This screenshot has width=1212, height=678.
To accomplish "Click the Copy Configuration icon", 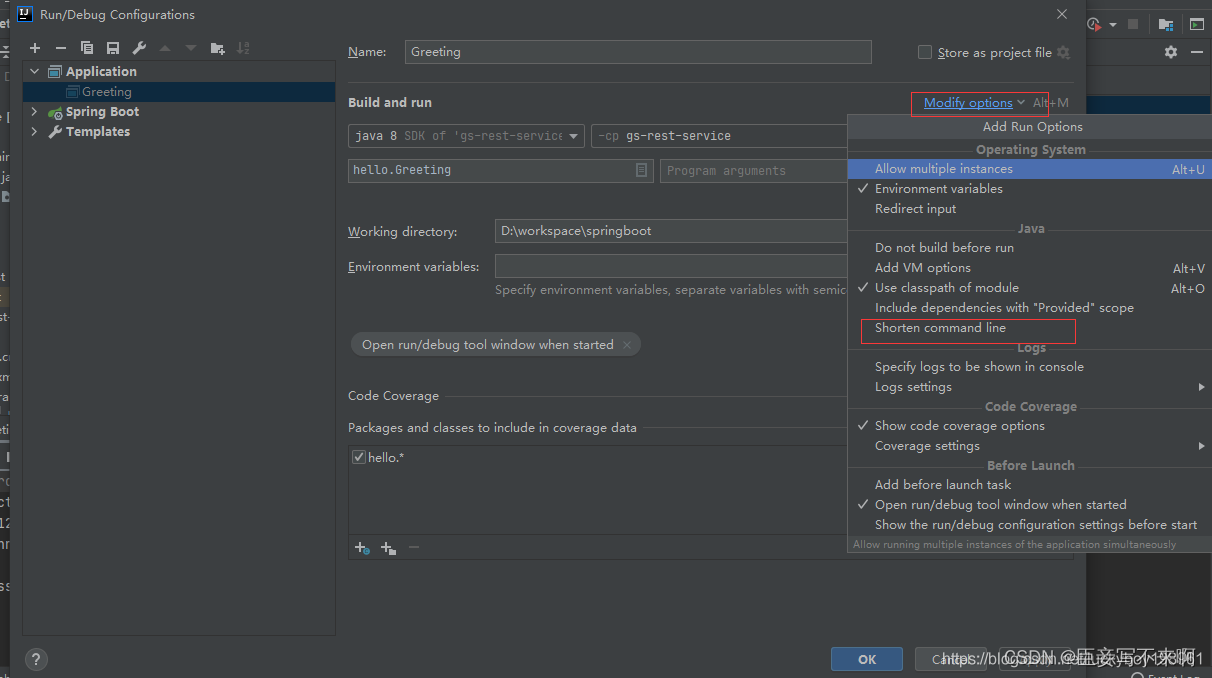I will 86,47.
